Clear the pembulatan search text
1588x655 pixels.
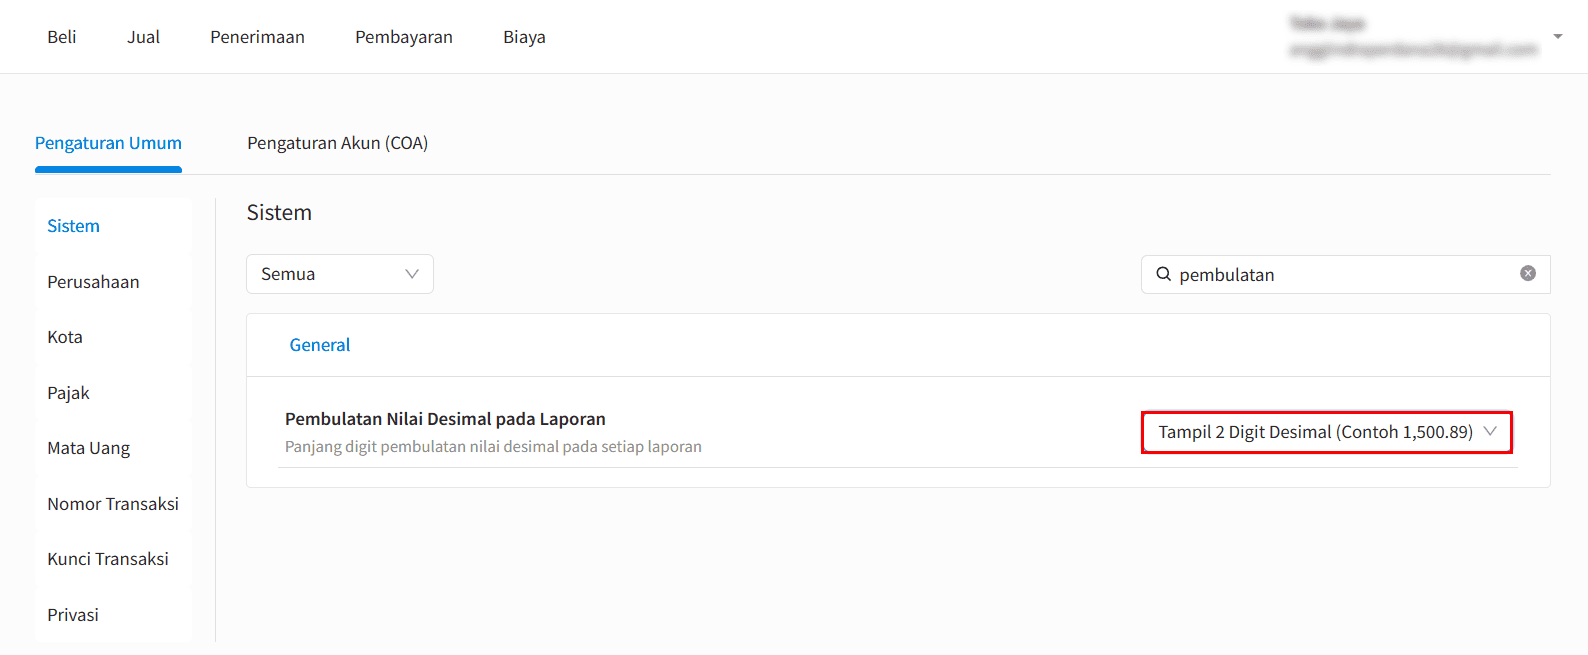[x=1528, y=273]
